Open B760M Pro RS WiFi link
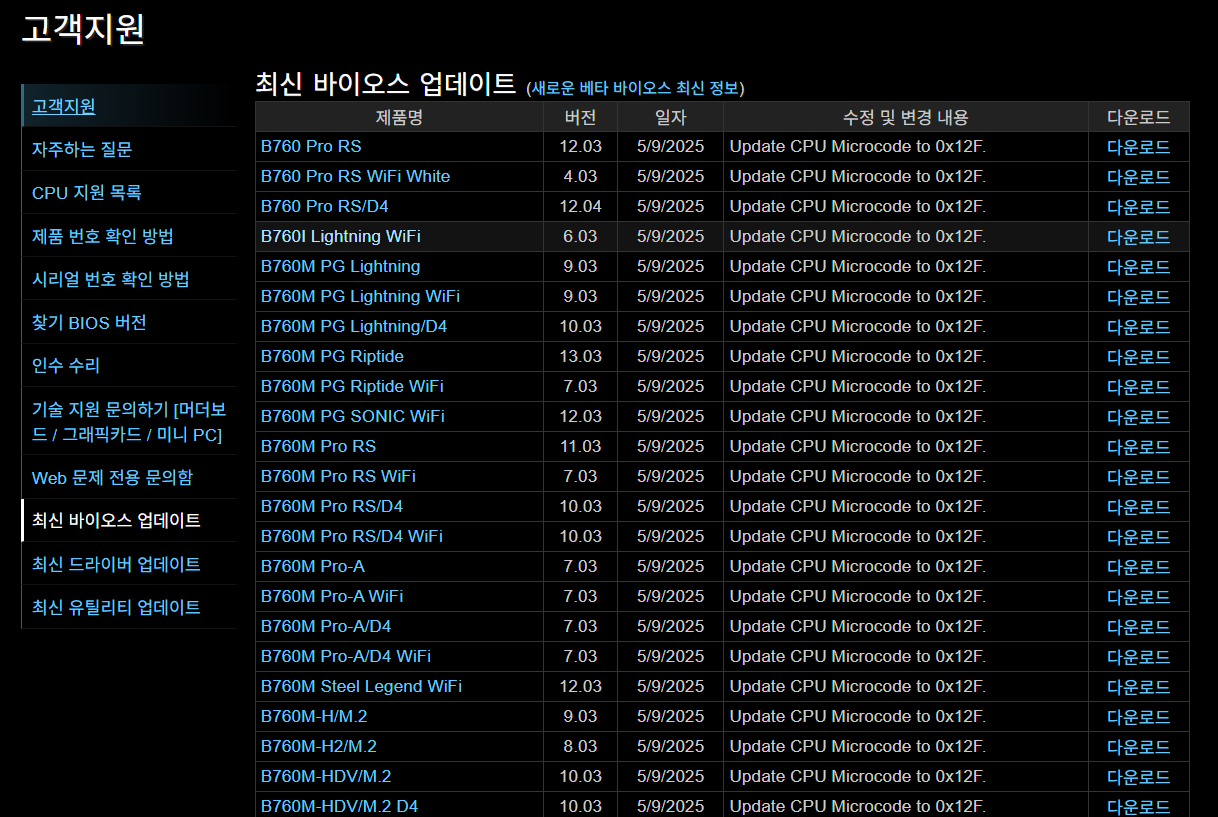Screen dimensions: 1218x817 point(338,476)
